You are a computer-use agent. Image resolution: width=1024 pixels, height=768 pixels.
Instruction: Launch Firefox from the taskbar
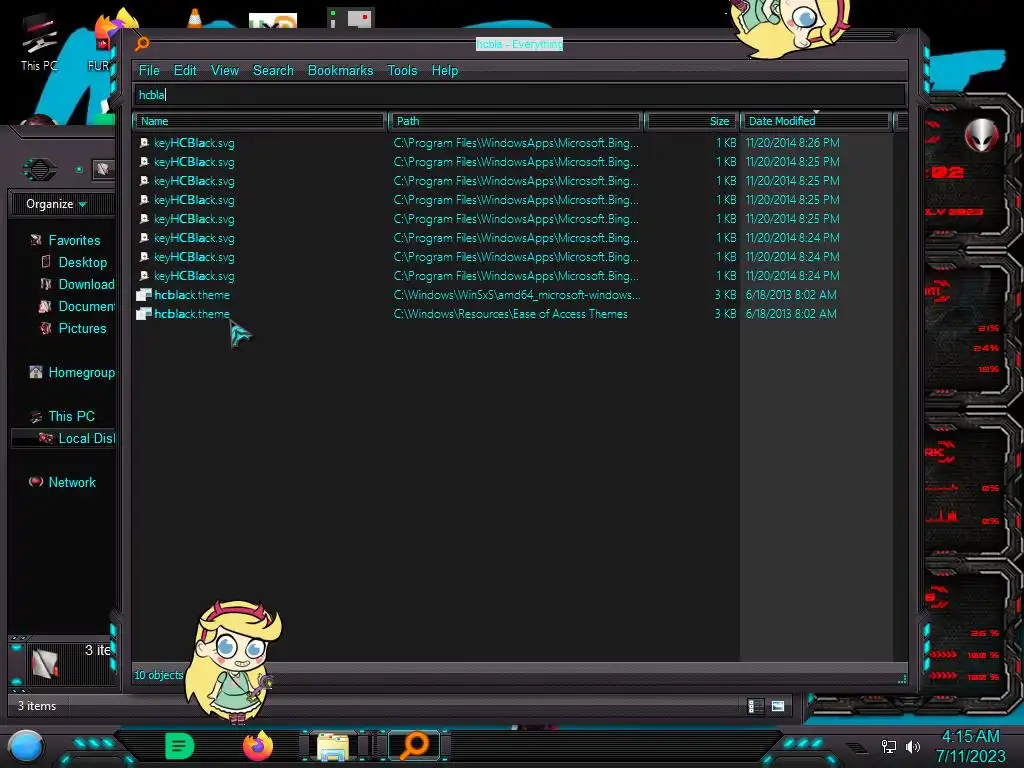click(258, 746)
